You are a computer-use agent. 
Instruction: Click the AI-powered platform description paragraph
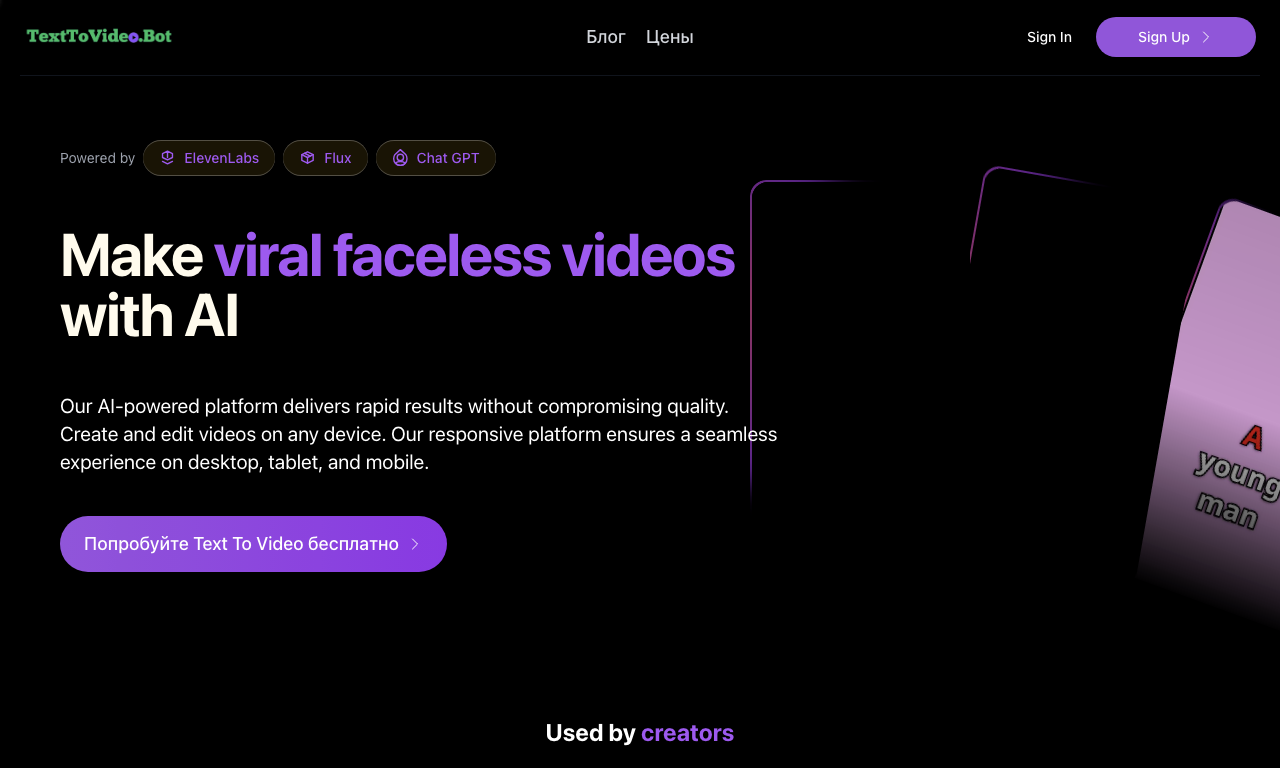pos(419,434)
